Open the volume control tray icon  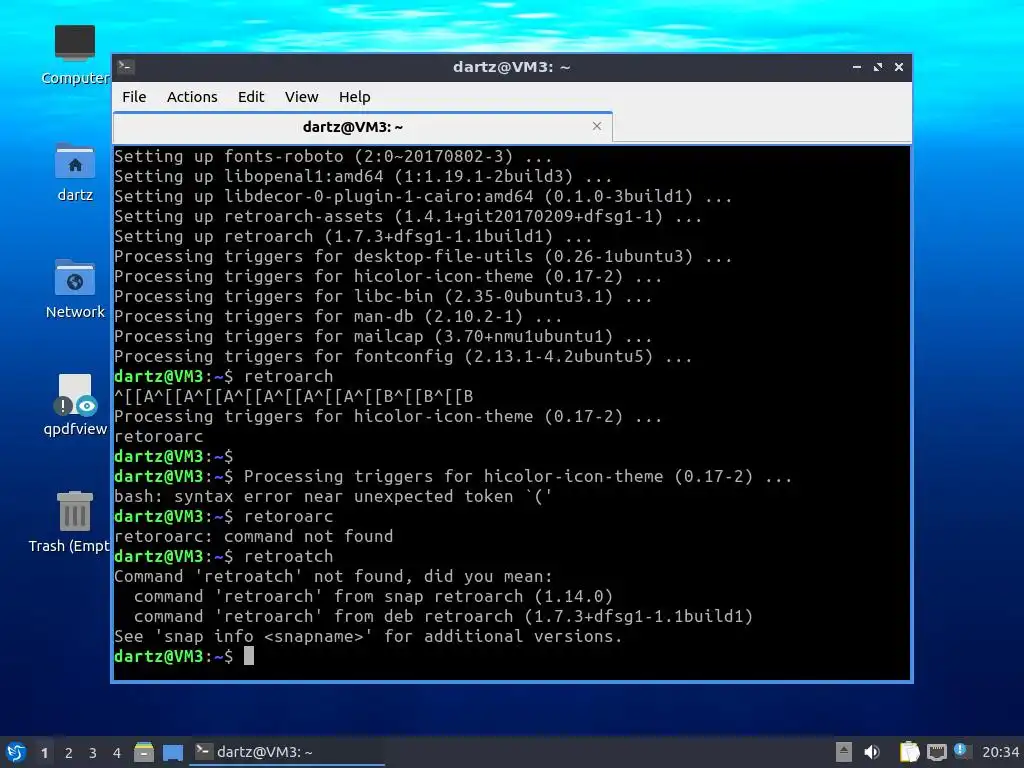click(872, 752)
